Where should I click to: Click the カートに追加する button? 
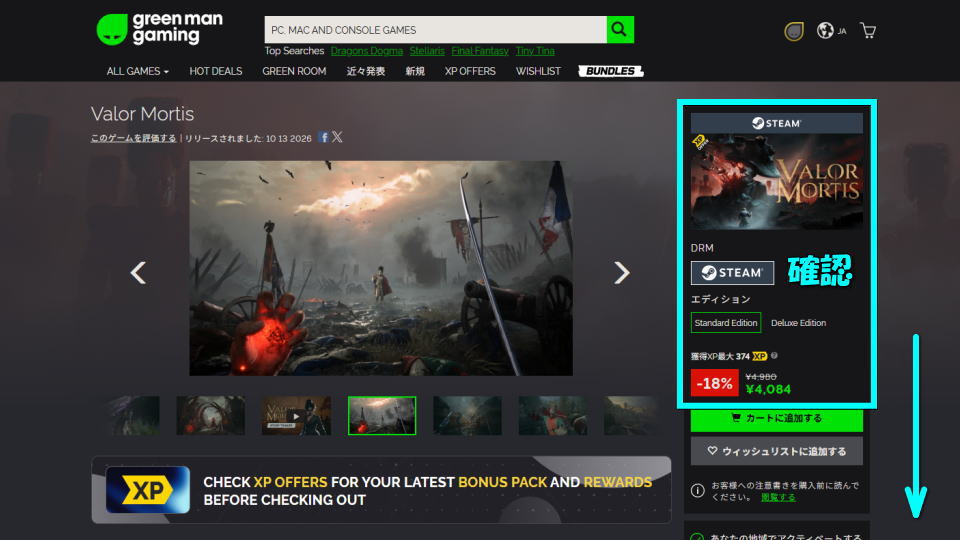point(776,419)
